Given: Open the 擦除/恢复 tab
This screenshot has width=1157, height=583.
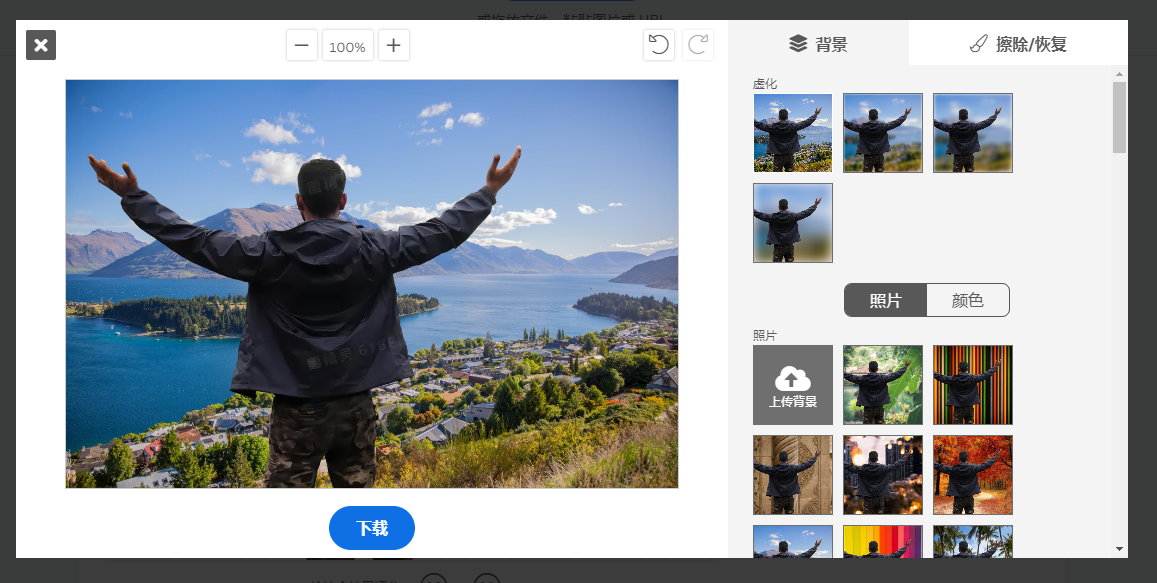Looking at the screenshot, I should pyautogui.click(x=1018, y=43).
